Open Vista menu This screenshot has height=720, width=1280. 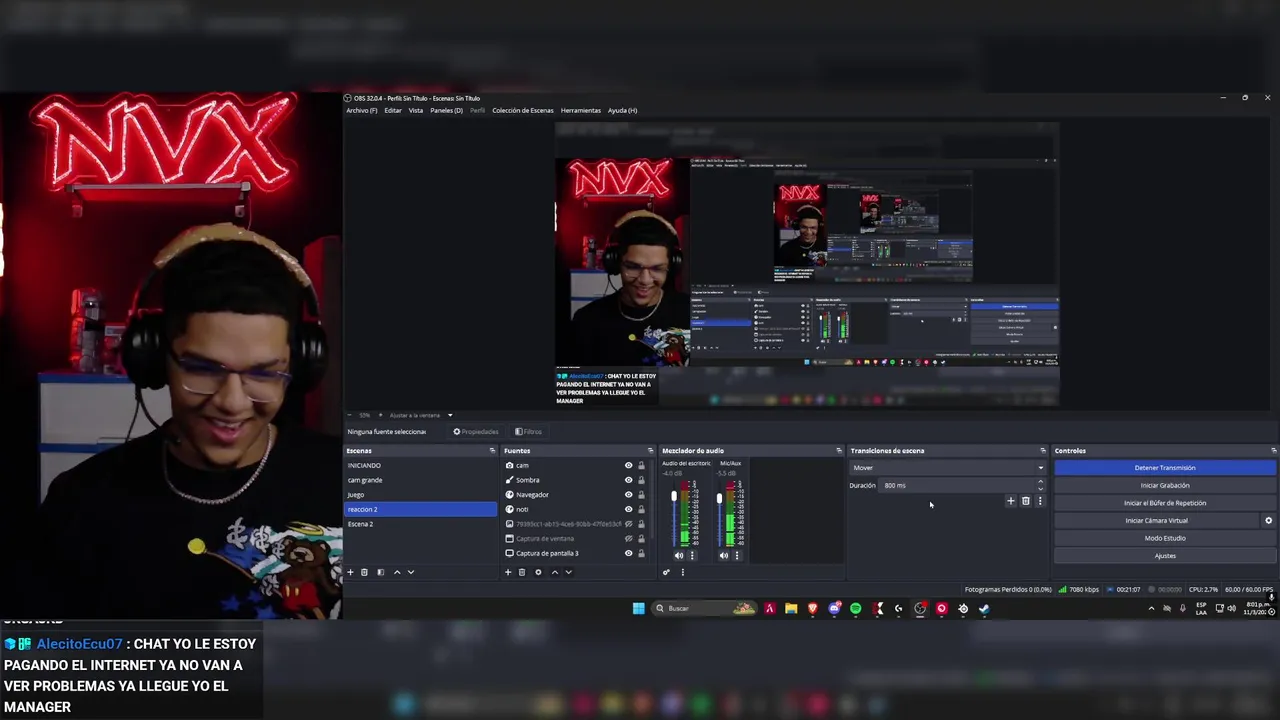pyautogui.click(x=416, y=110)
